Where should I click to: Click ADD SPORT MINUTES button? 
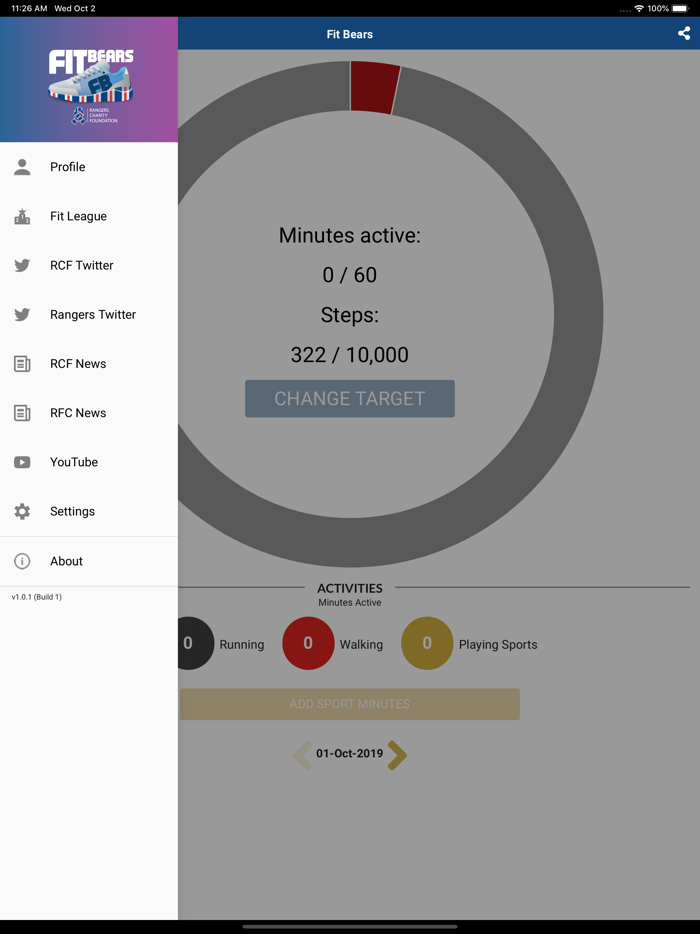(x=350, y=704)
